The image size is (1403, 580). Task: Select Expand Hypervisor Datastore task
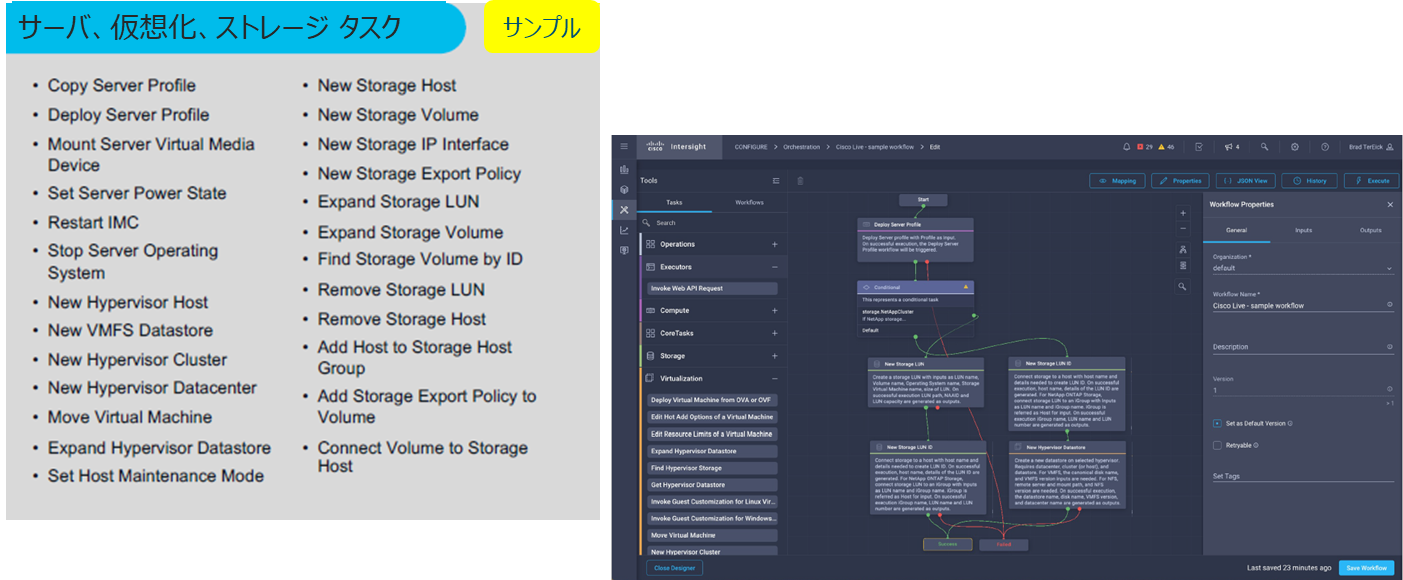click(712, 451)
